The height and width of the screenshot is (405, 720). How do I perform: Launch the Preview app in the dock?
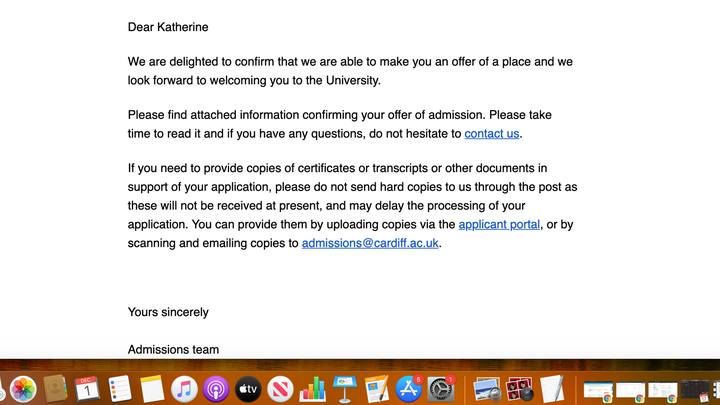coord(487,389)
